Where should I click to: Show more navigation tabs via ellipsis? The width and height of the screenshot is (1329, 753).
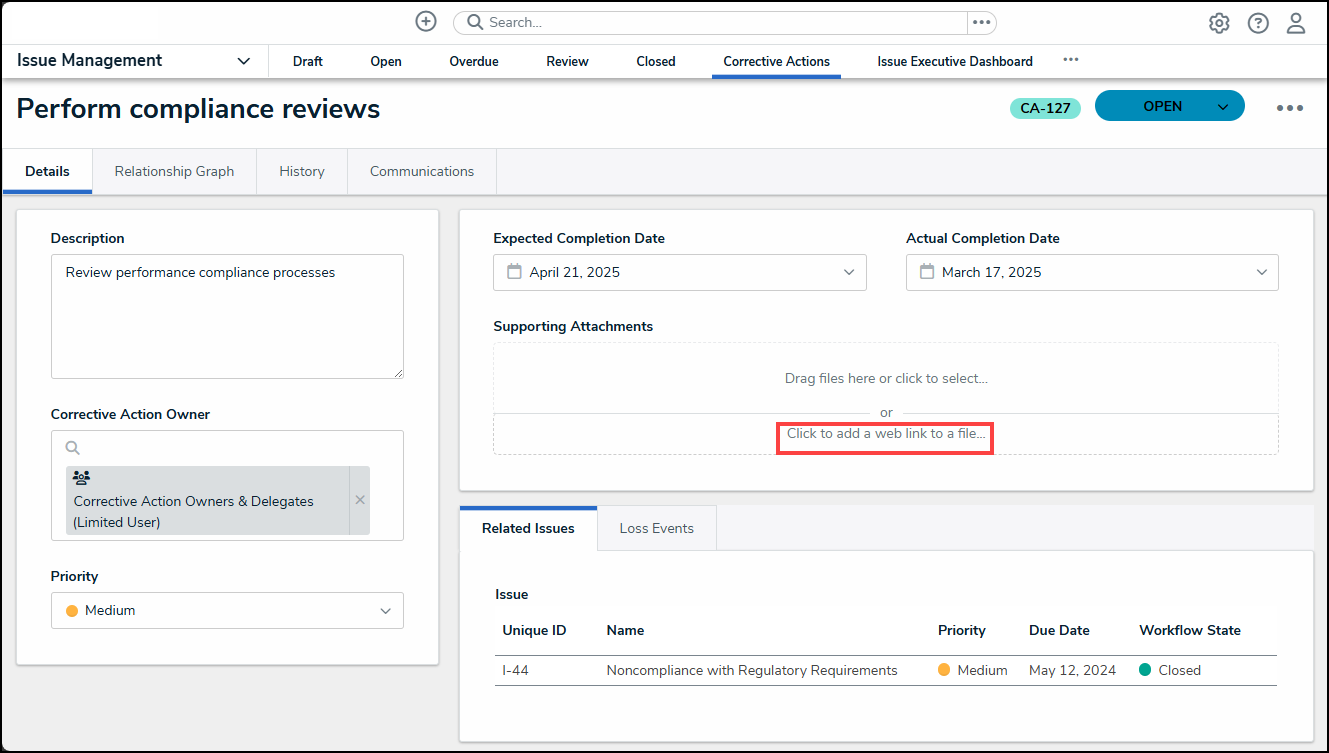tap(1071, 60)
